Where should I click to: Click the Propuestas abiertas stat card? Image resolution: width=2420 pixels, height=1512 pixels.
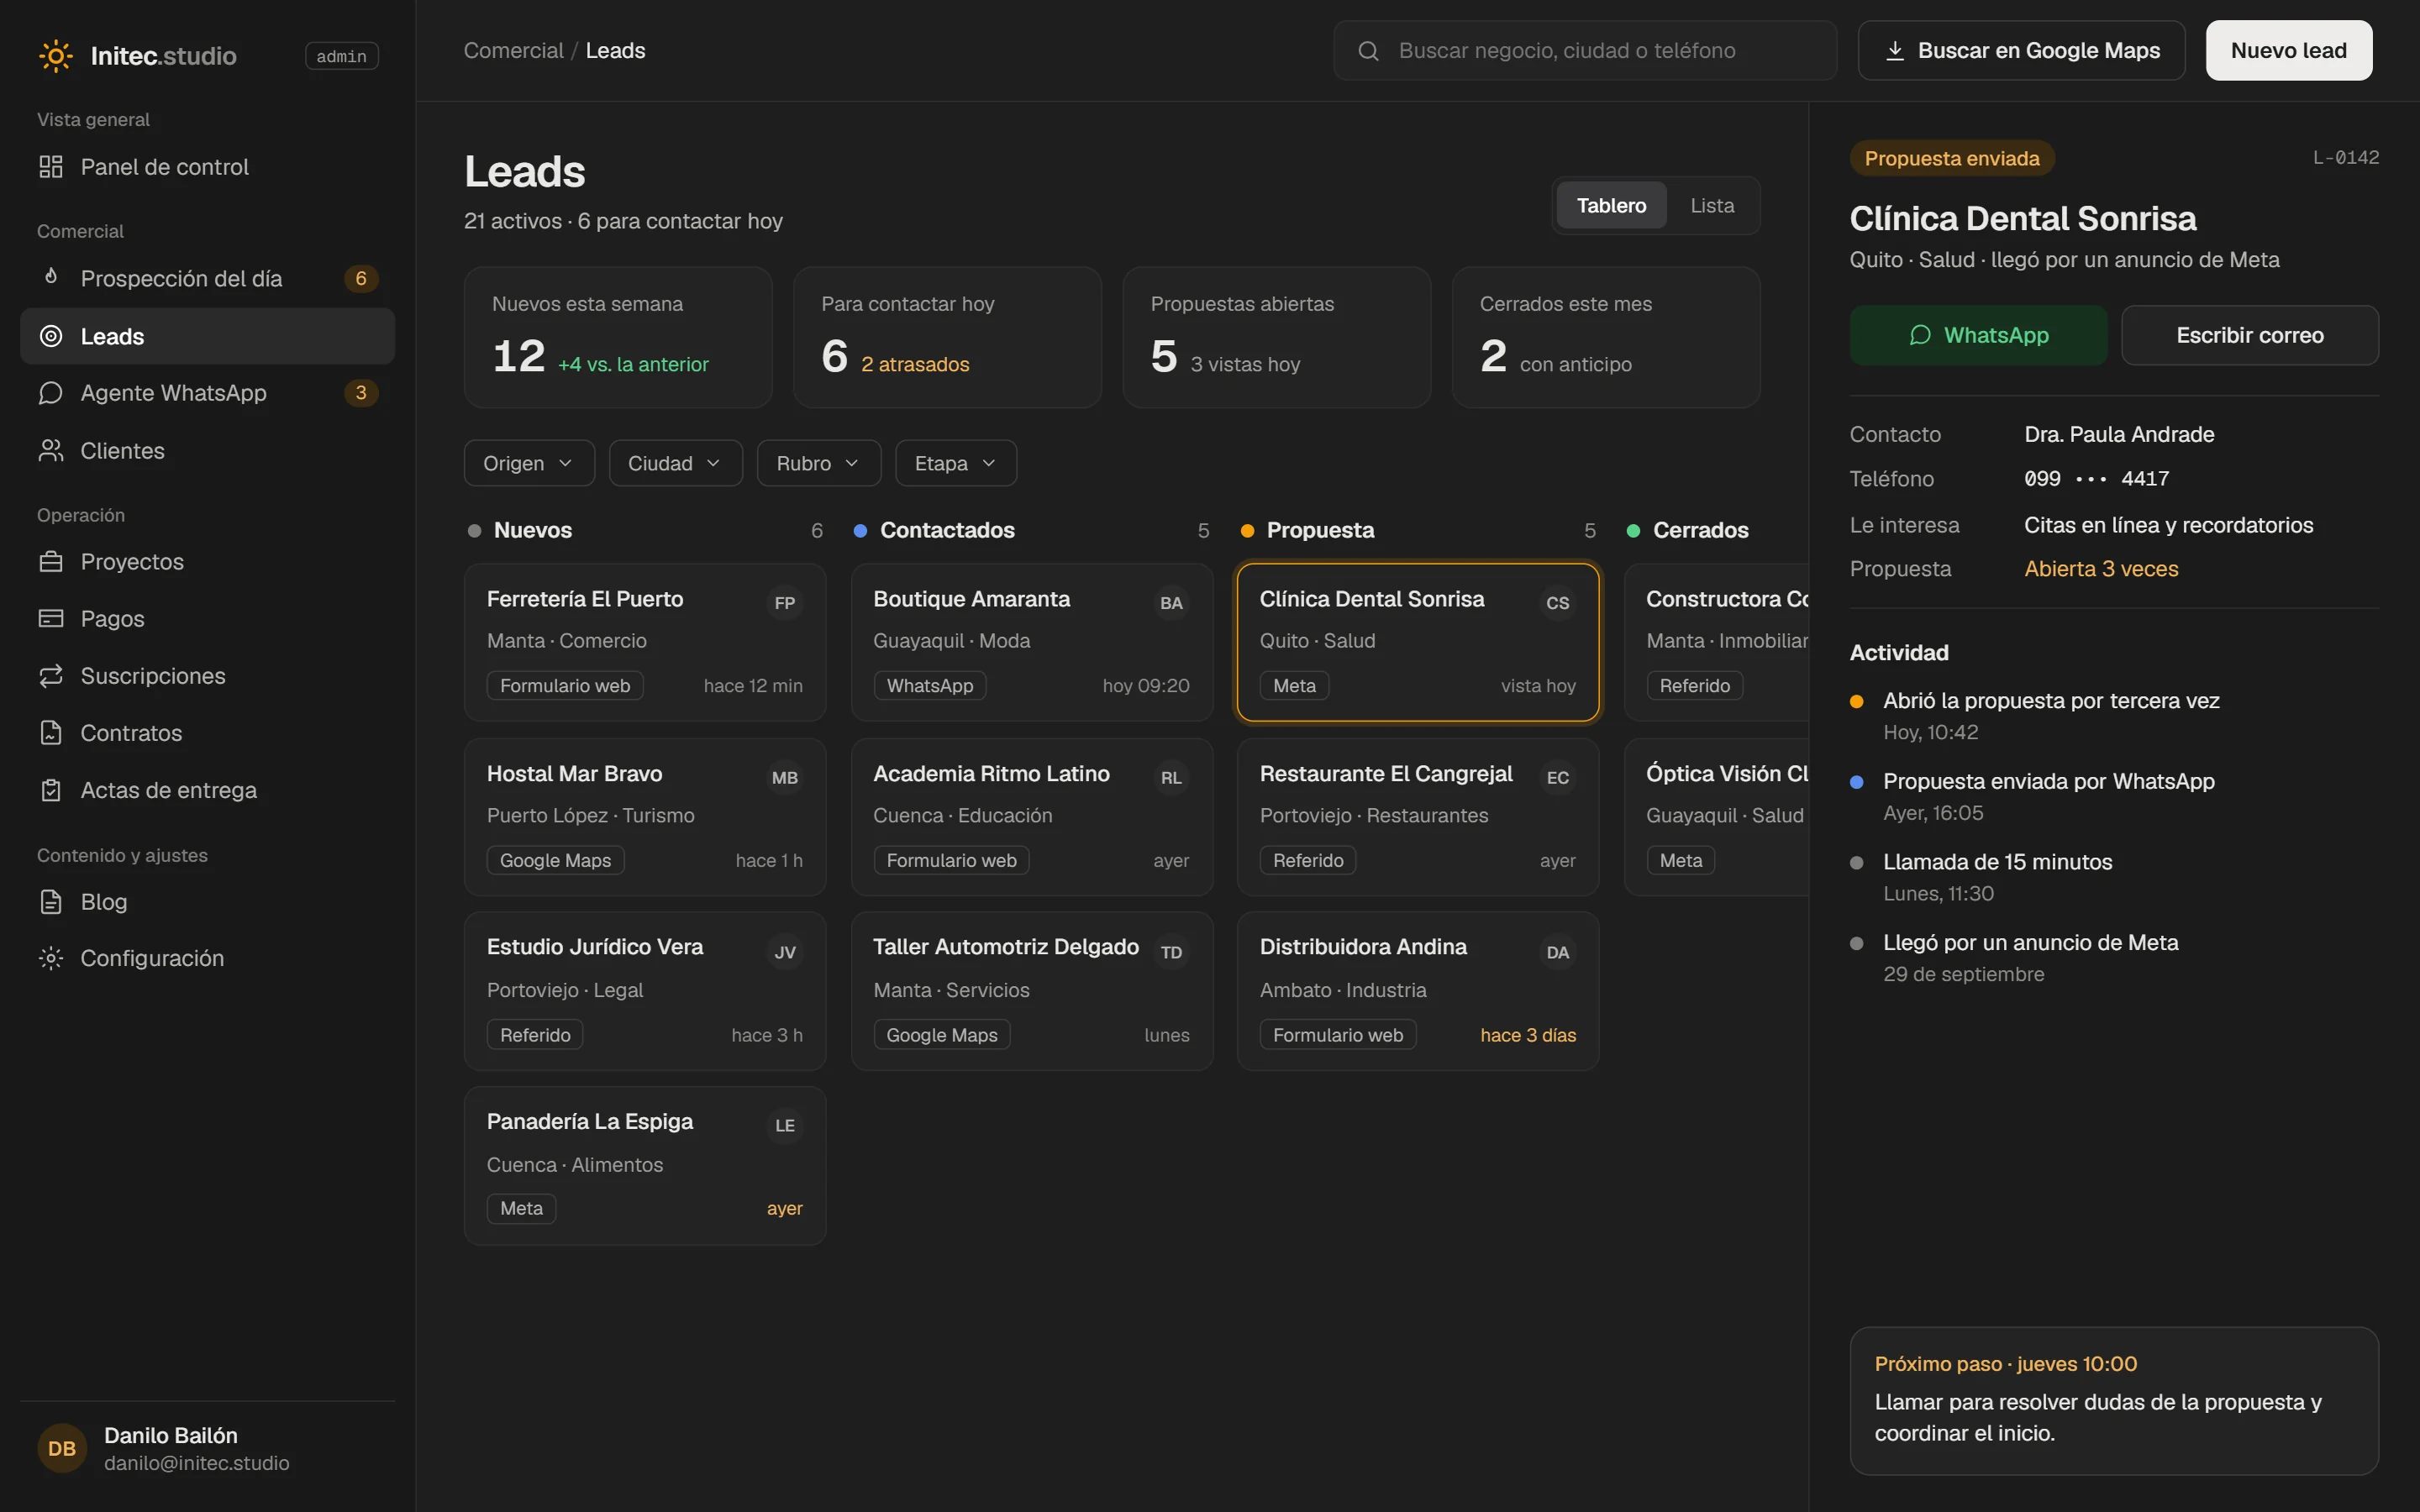[1276, 336]
